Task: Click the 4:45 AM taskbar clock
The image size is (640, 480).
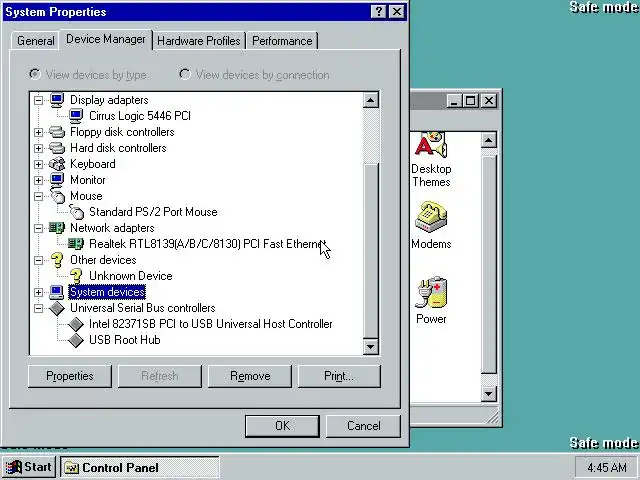Action: 607,467
